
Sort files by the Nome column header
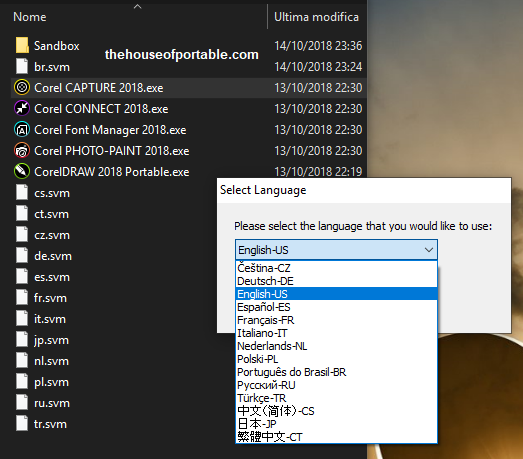[30, 17]
